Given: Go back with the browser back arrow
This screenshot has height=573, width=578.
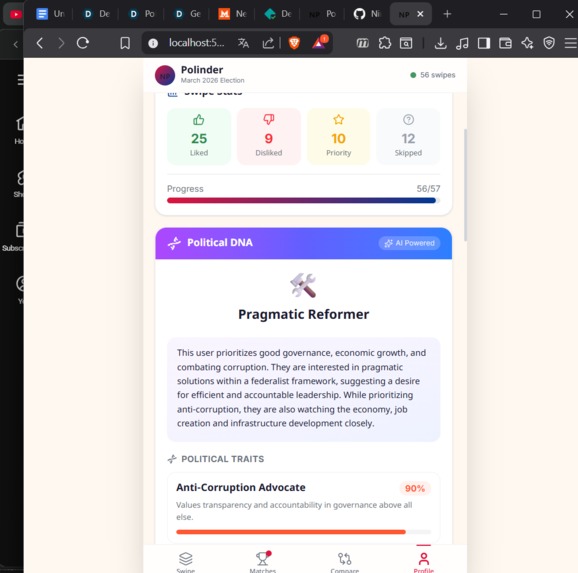Looking at the screenshot, I should (x=40, y=43).
